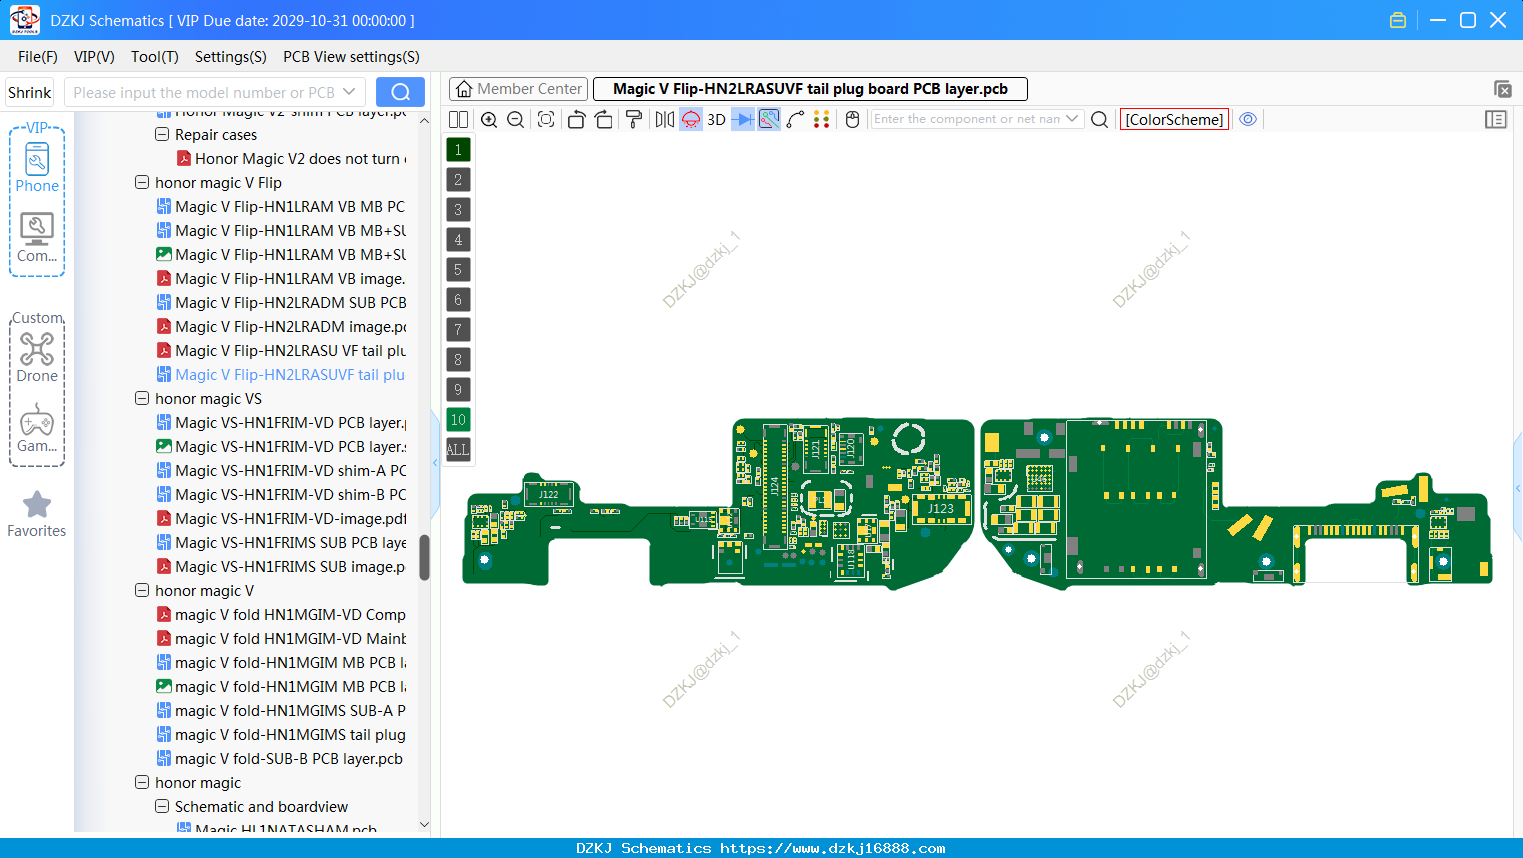Fit the board to screen icon

546,119
